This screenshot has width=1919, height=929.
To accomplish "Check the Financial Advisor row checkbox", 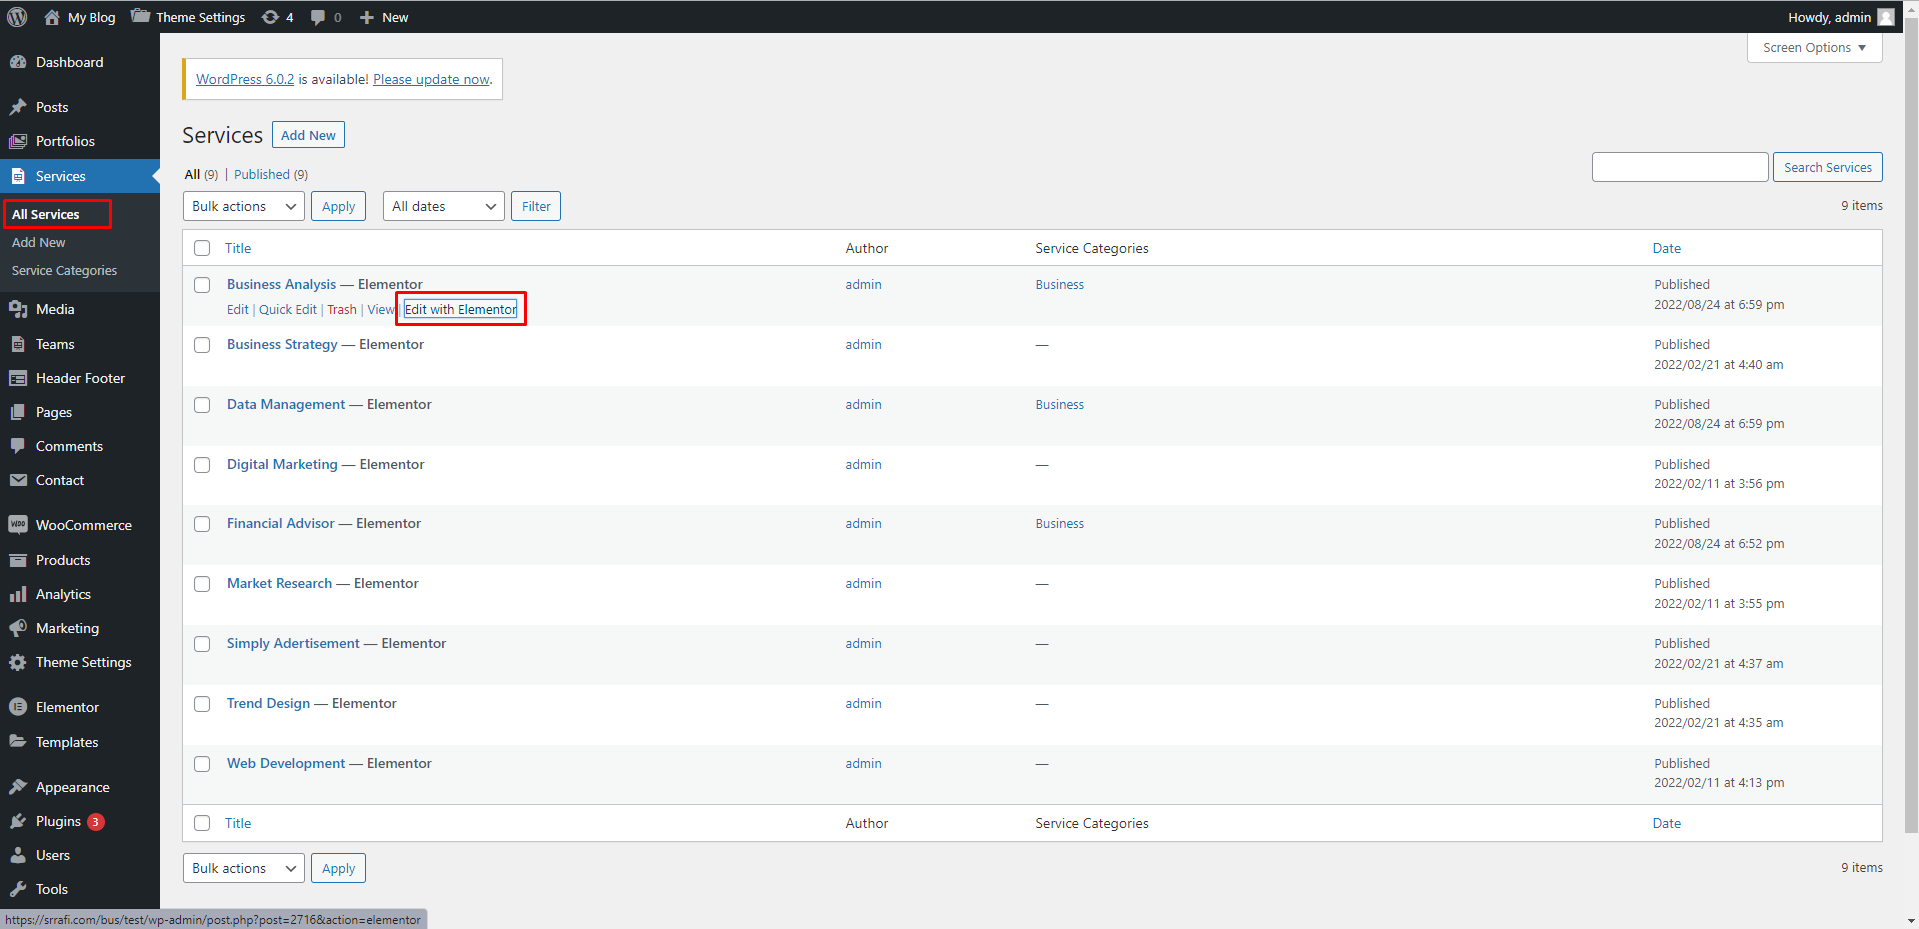I will [x=202, y=524].
